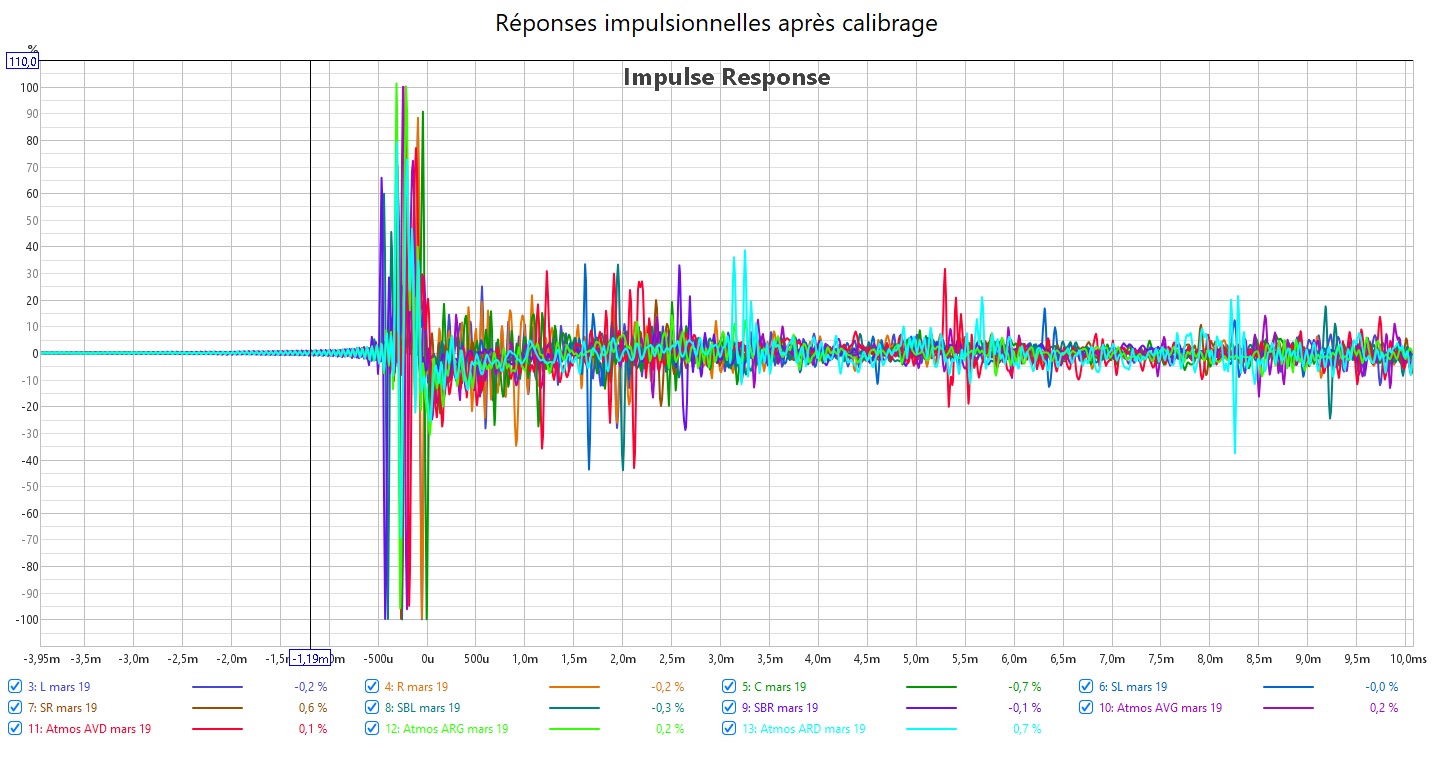Image resolution: width=1433 pixels, height=761 pixels.
Task: Click the 110,0 Y-axis limit box
Action: (x=23, y=62)
